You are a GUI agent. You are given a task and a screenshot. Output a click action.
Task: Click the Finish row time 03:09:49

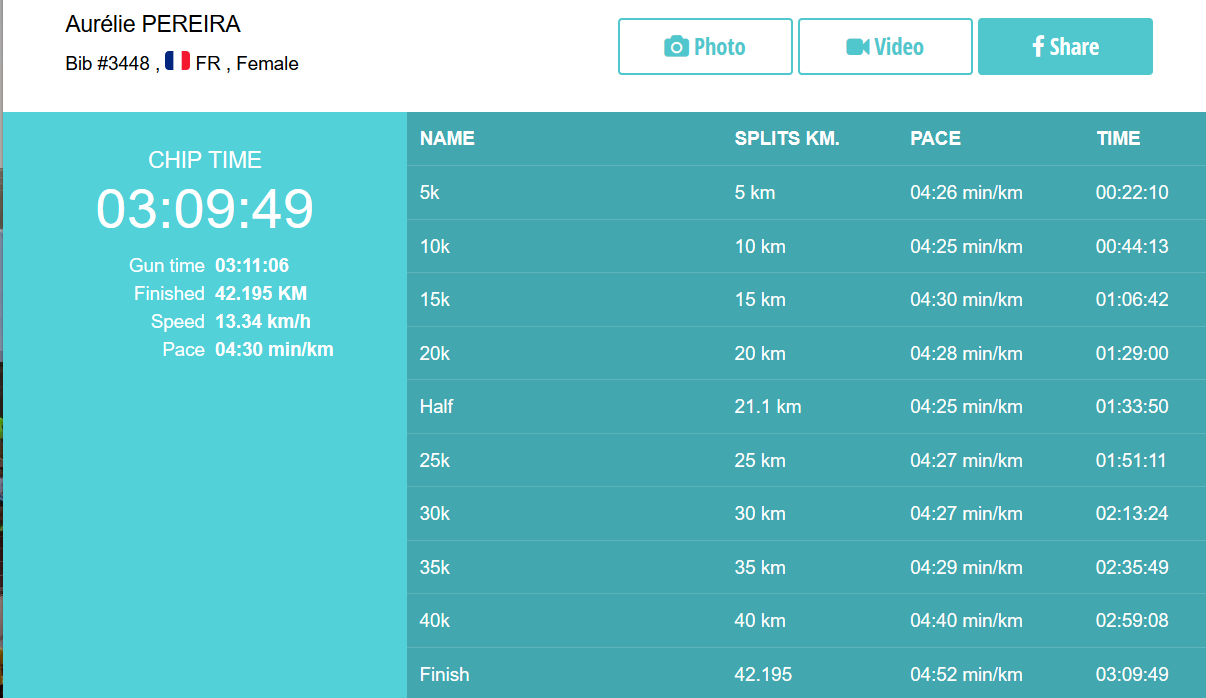[x=1132, y=675]
